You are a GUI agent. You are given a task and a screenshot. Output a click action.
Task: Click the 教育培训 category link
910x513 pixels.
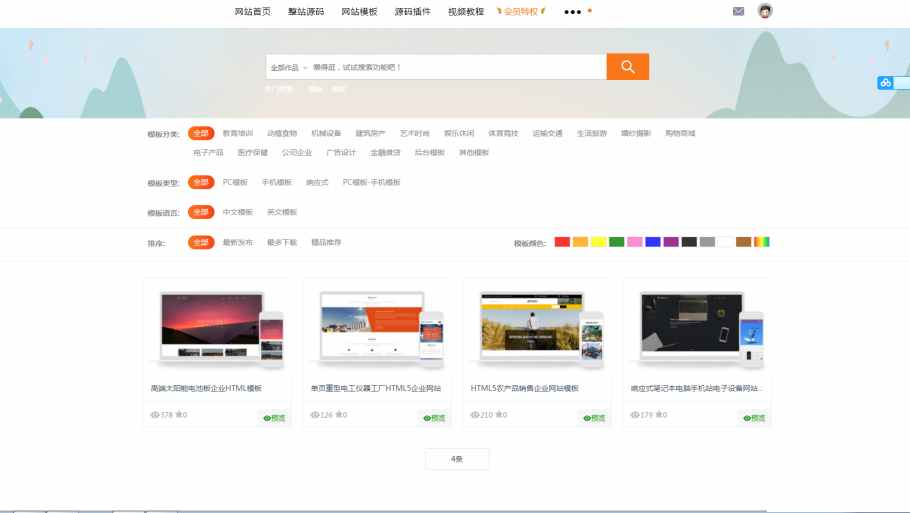point(237,133)
